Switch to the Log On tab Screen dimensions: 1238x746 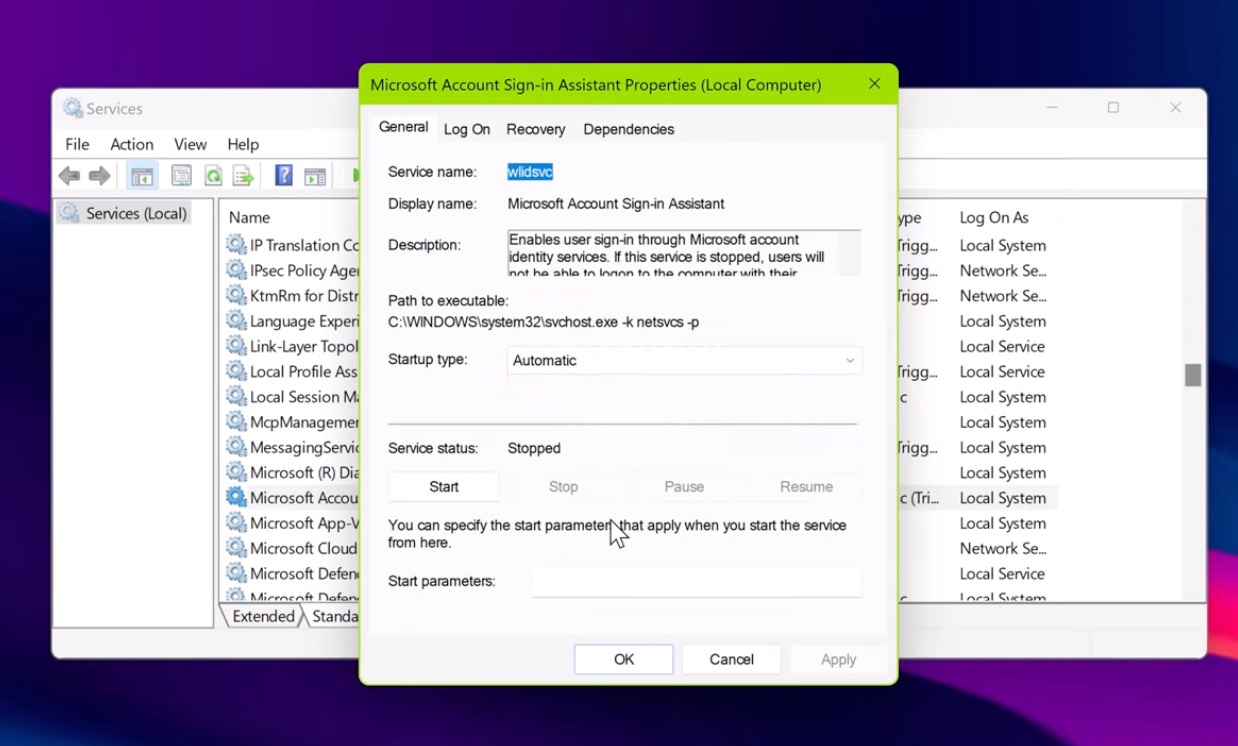coord(466,129)
